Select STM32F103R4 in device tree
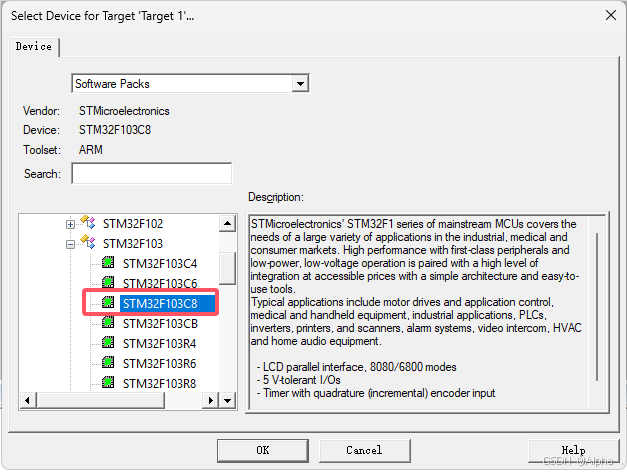Viewport: 627px width, 472px height. pos(160,344)
